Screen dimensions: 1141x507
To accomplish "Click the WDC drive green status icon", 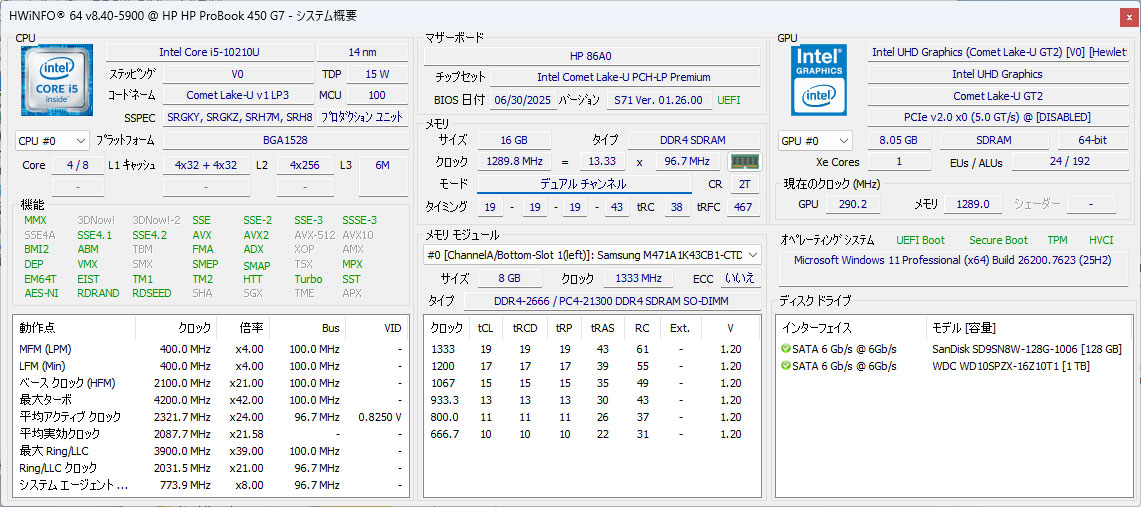I will (785, 366).
